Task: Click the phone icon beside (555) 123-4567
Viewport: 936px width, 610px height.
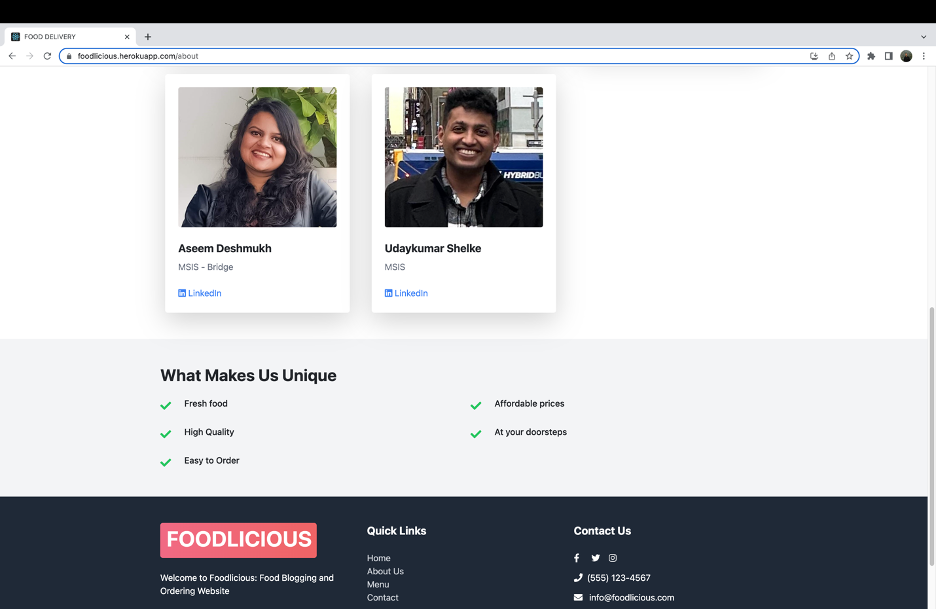Action: click(x=578, y=578)
